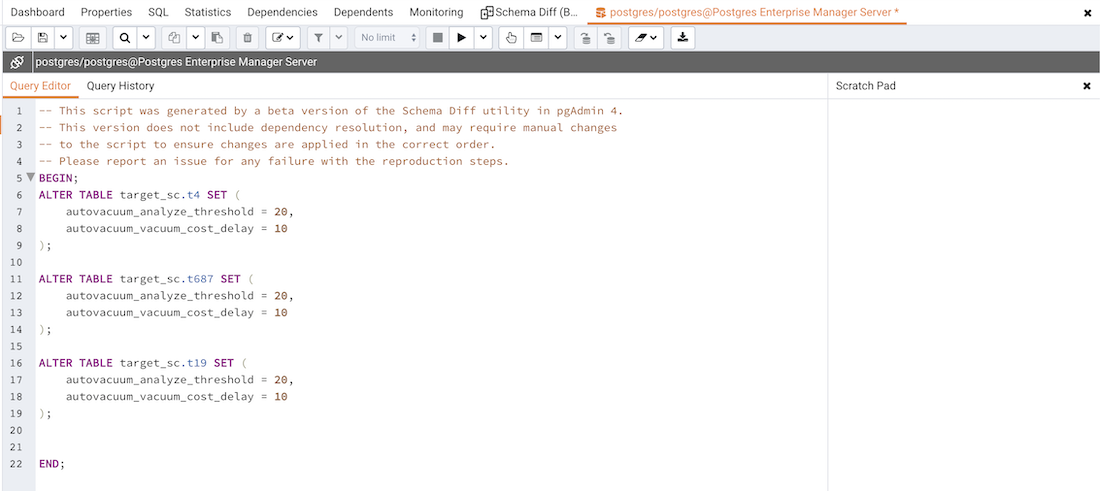Expand the Copy options dropdown arrow
The image size is (1100, 491).
click(195, 38)
